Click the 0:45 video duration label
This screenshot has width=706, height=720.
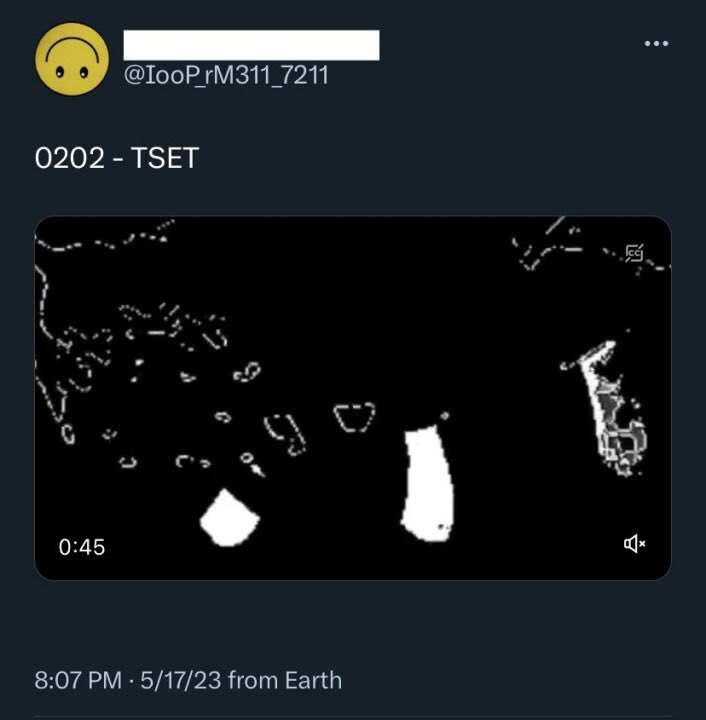pos(82,547)
